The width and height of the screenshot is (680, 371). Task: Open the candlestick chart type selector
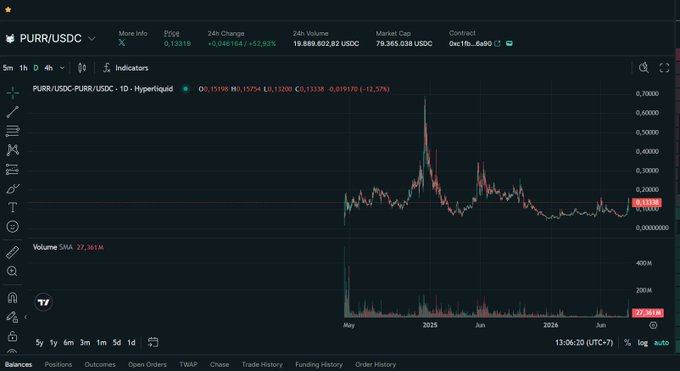tap(82, 68)
